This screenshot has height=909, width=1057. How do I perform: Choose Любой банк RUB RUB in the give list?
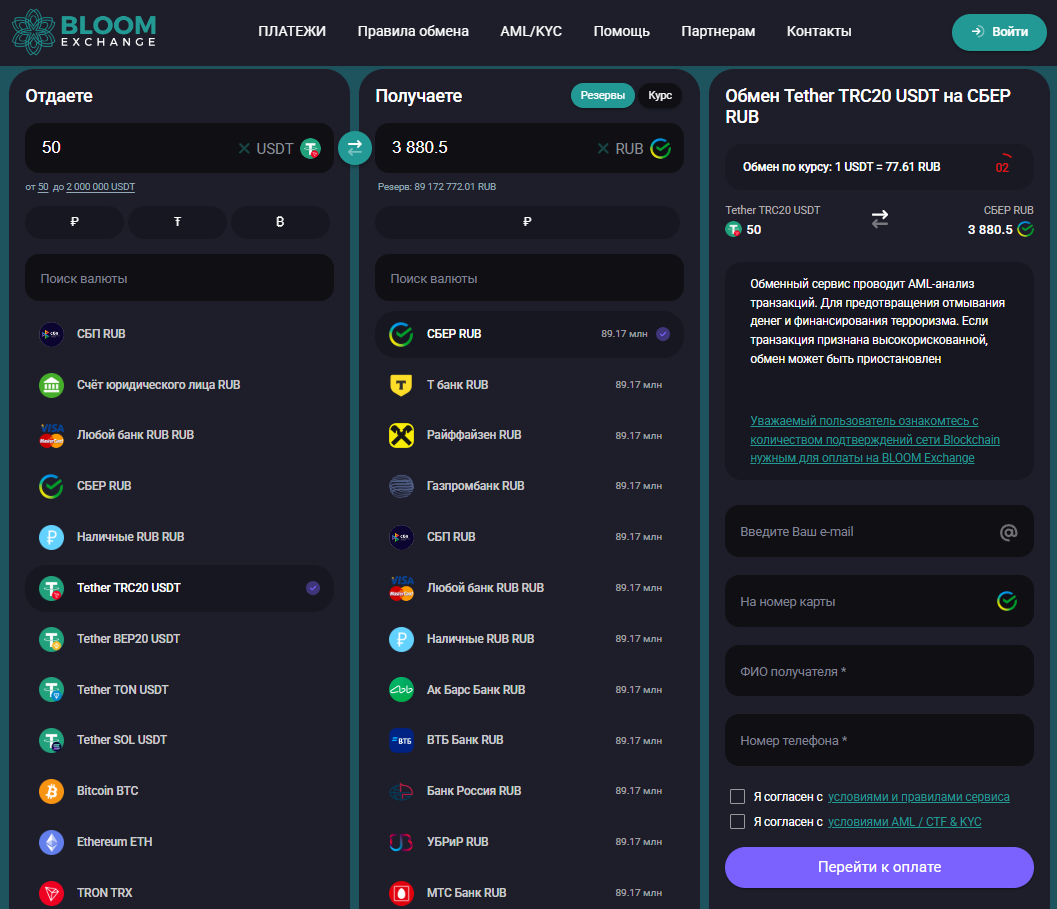coord(179,435)
